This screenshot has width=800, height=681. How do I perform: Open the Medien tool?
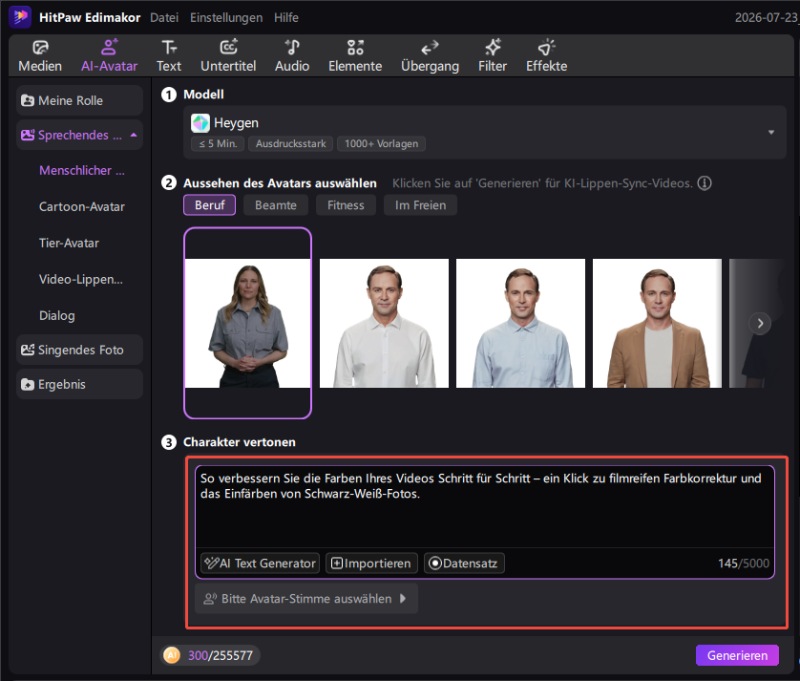[40, 56]
